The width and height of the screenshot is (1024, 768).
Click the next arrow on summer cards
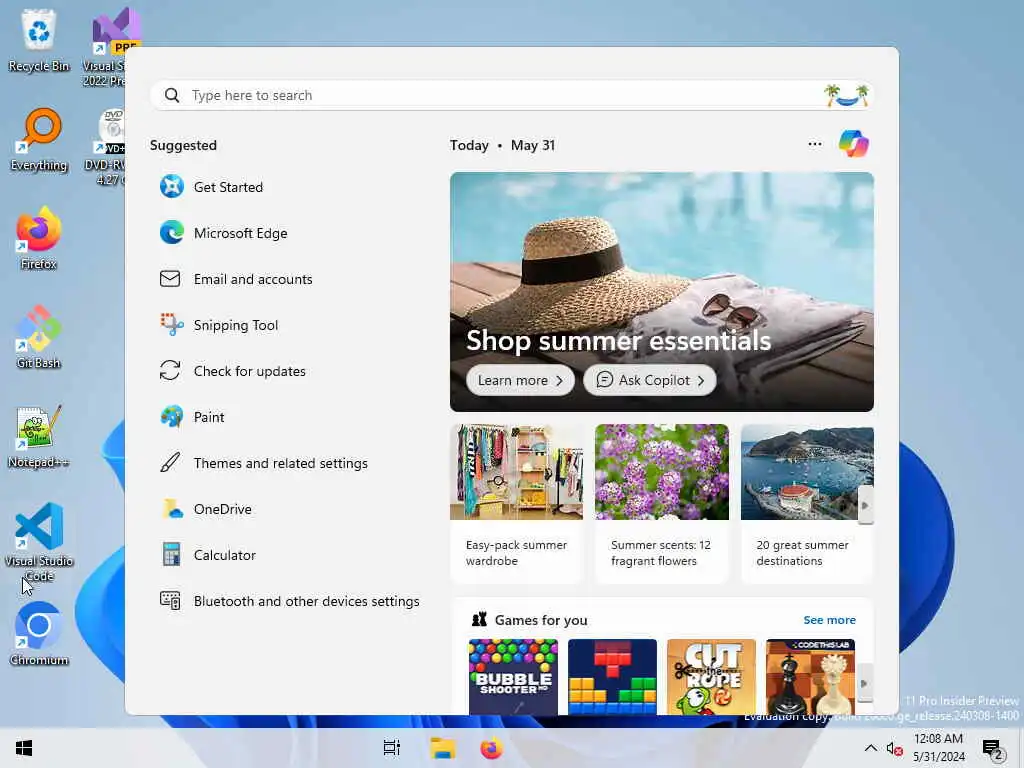click(865, 505)
